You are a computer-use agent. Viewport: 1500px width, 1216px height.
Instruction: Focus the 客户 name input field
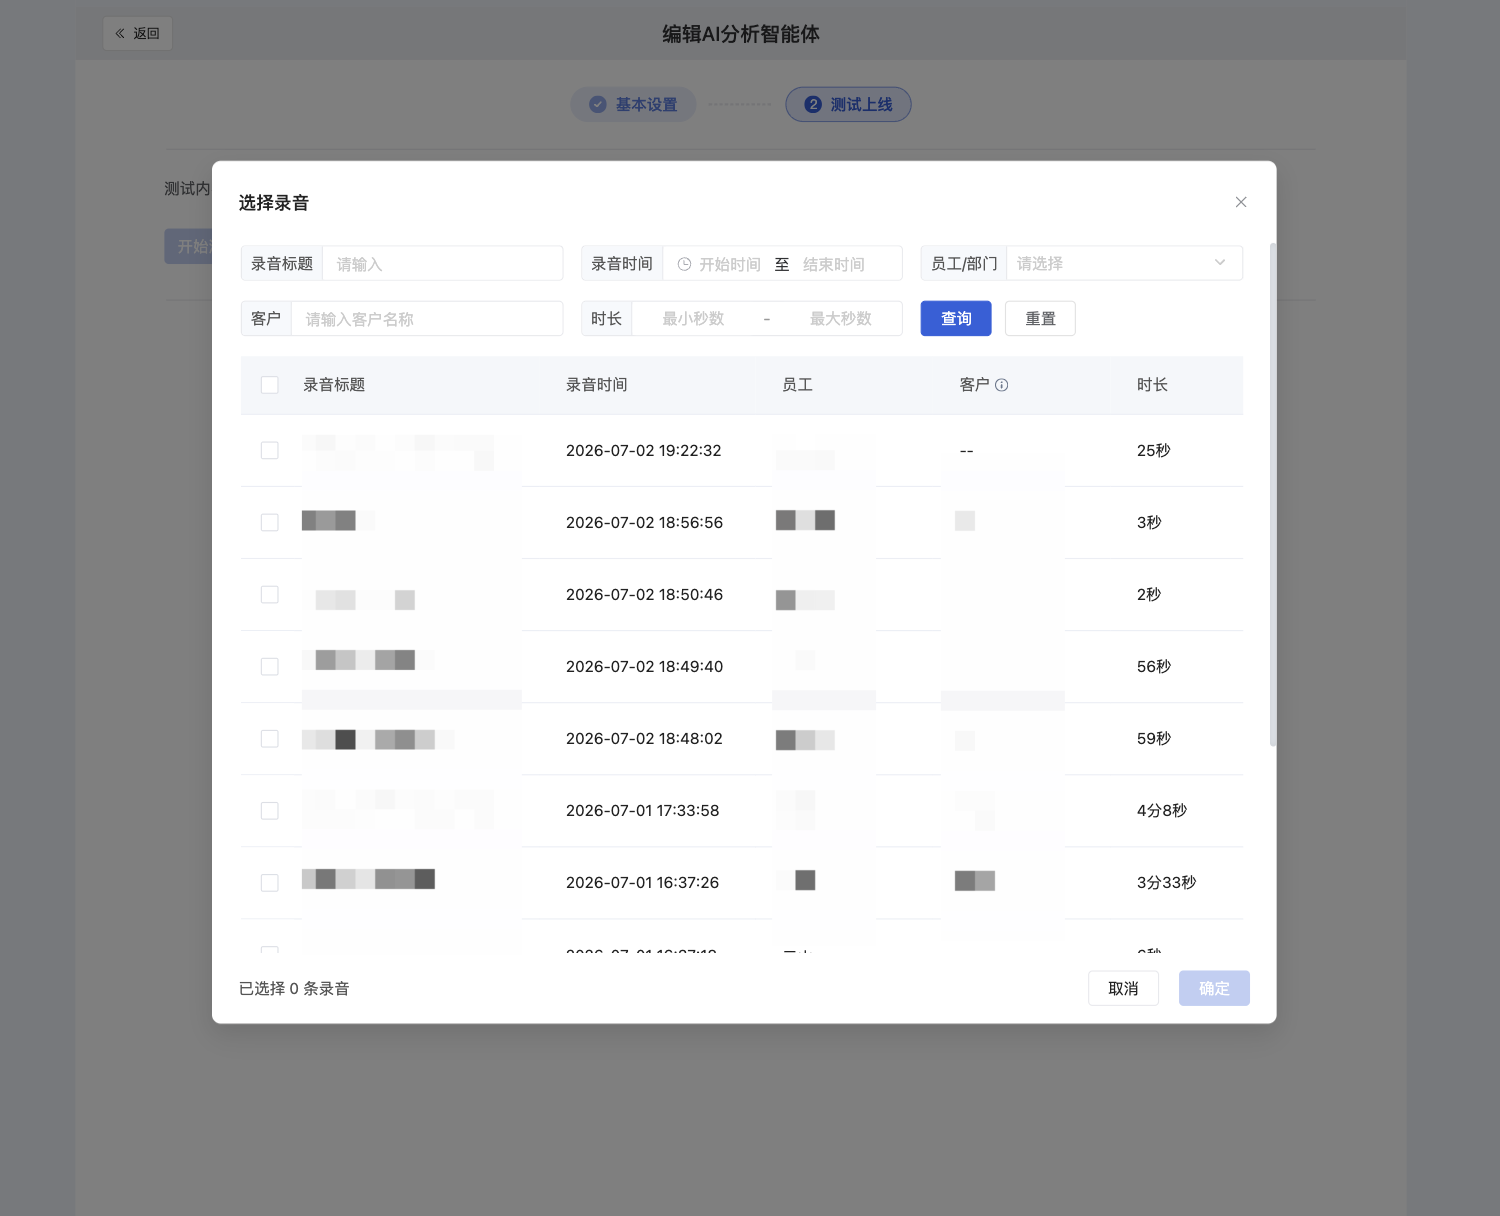pos(427,318)
